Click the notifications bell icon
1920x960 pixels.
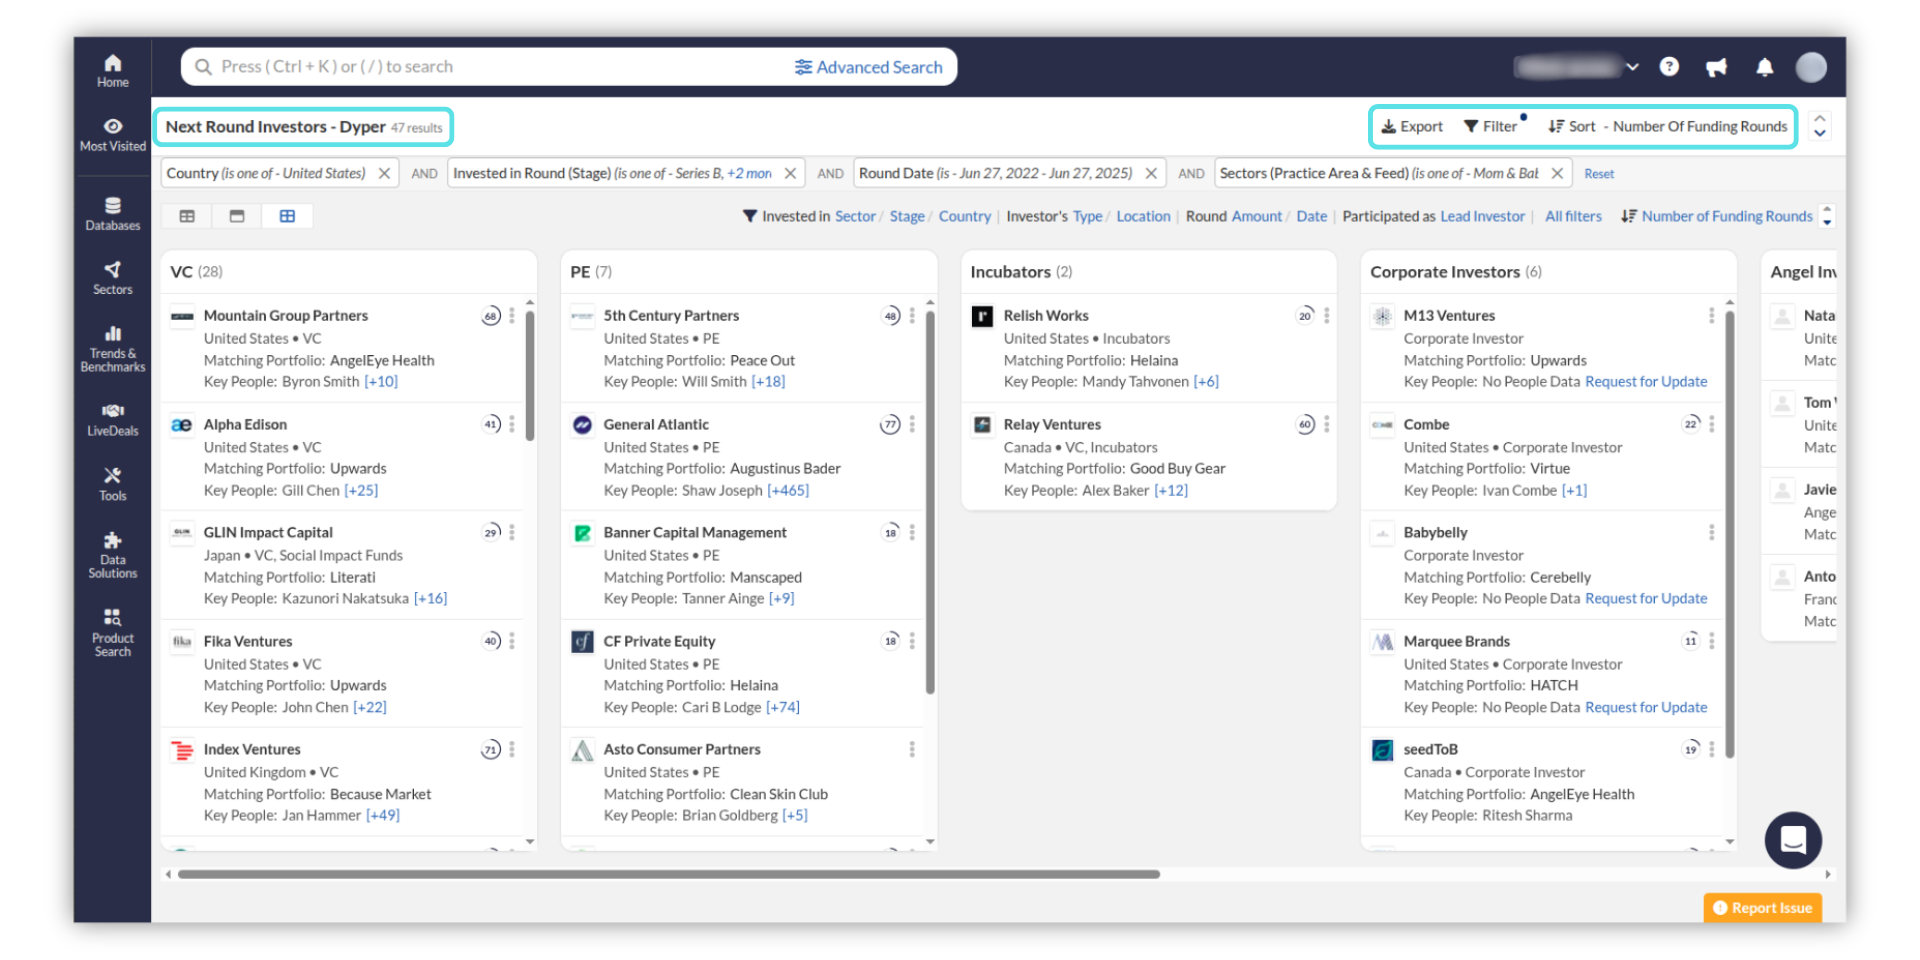click(x=1764, y=67)
